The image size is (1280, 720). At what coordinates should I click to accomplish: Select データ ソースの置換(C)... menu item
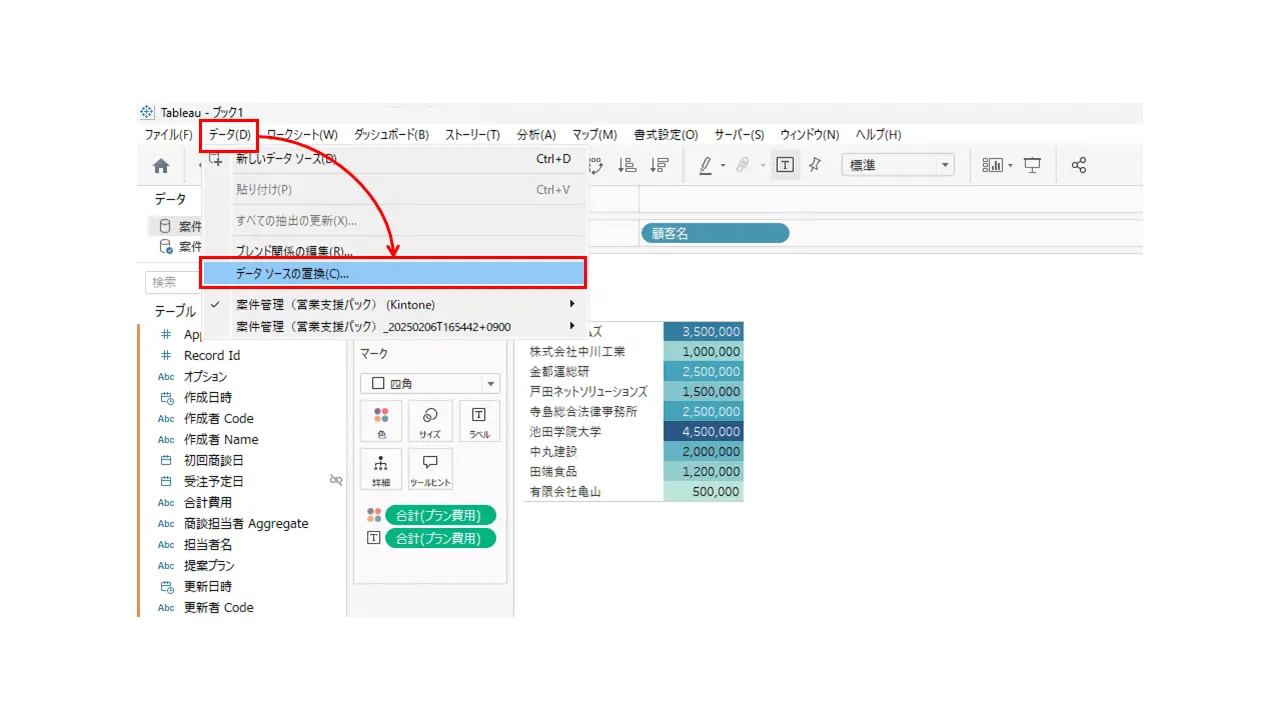point(393,273)
